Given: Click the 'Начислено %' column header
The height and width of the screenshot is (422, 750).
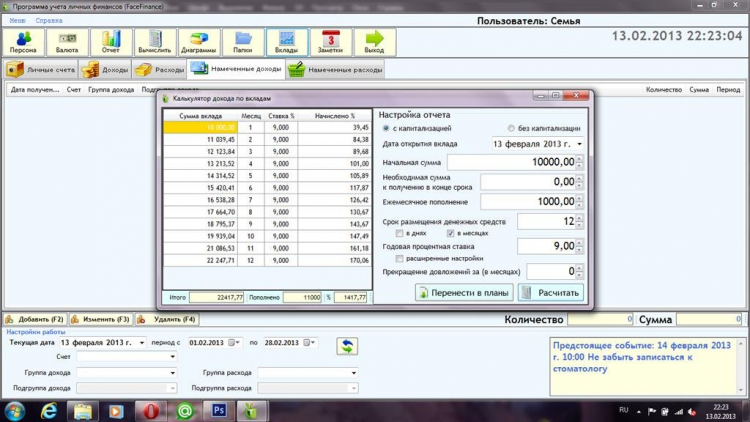Looking at the screenshot, I should coord(334,116).
